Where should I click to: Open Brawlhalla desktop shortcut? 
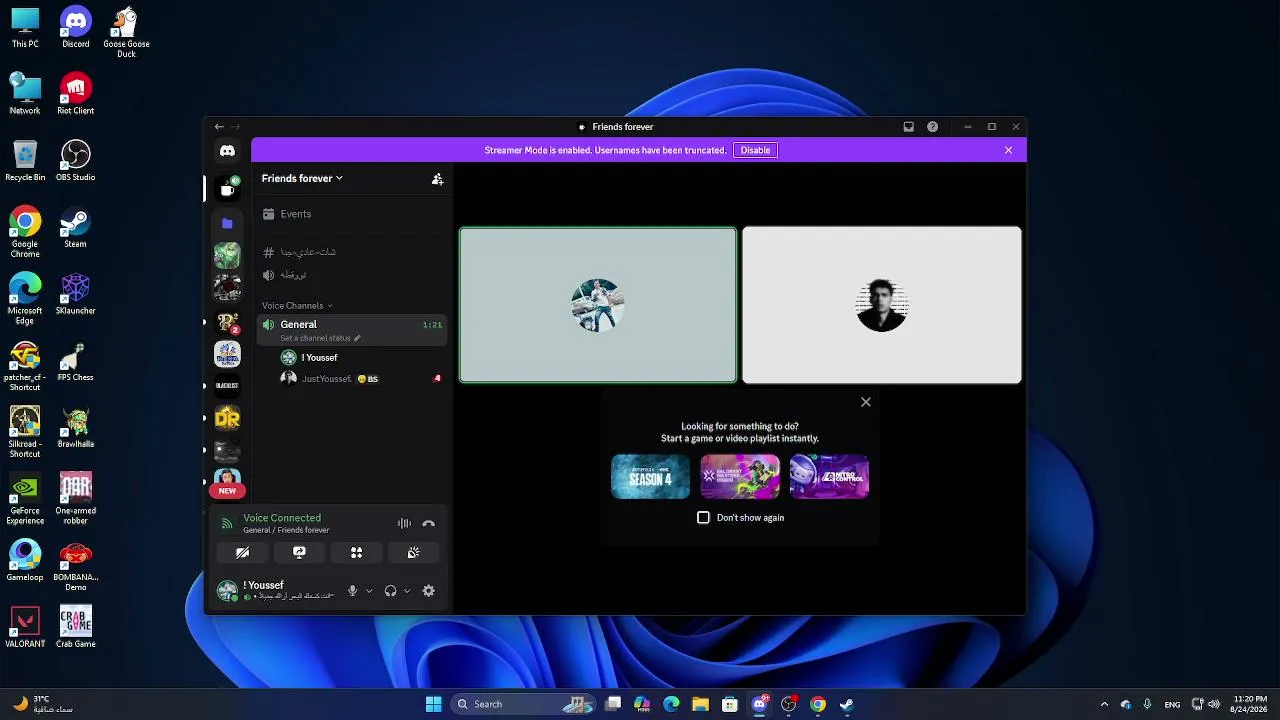coord(75,427)
